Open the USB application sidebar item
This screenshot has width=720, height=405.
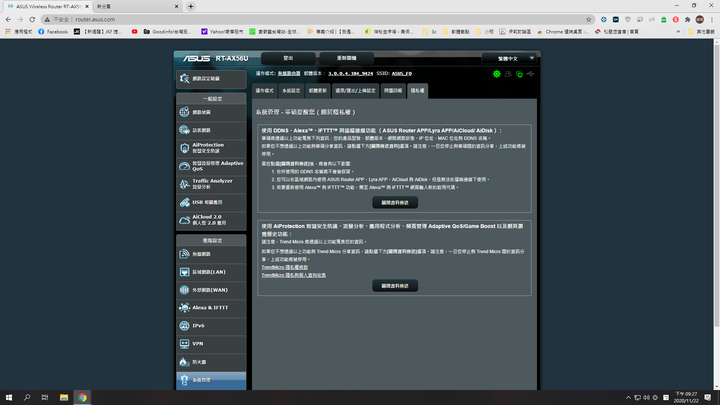tap(211, 202)
